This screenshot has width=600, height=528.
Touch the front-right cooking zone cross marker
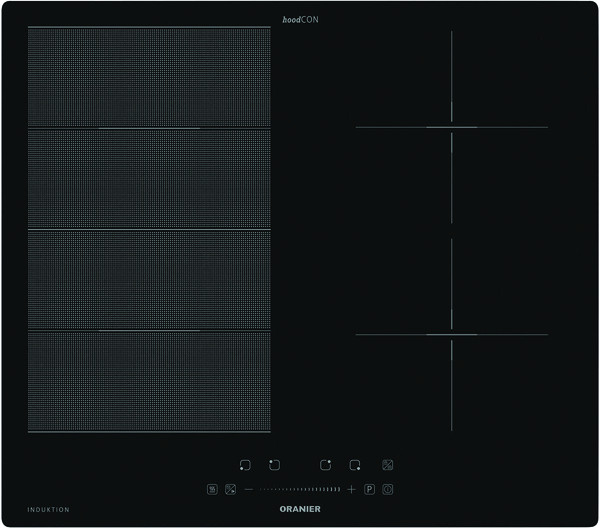pos(451,335)
